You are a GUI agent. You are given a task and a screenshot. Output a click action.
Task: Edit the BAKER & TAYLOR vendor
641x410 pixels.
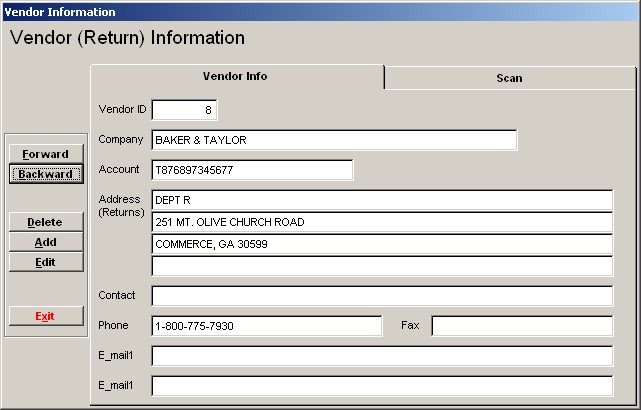coord(46,262)
